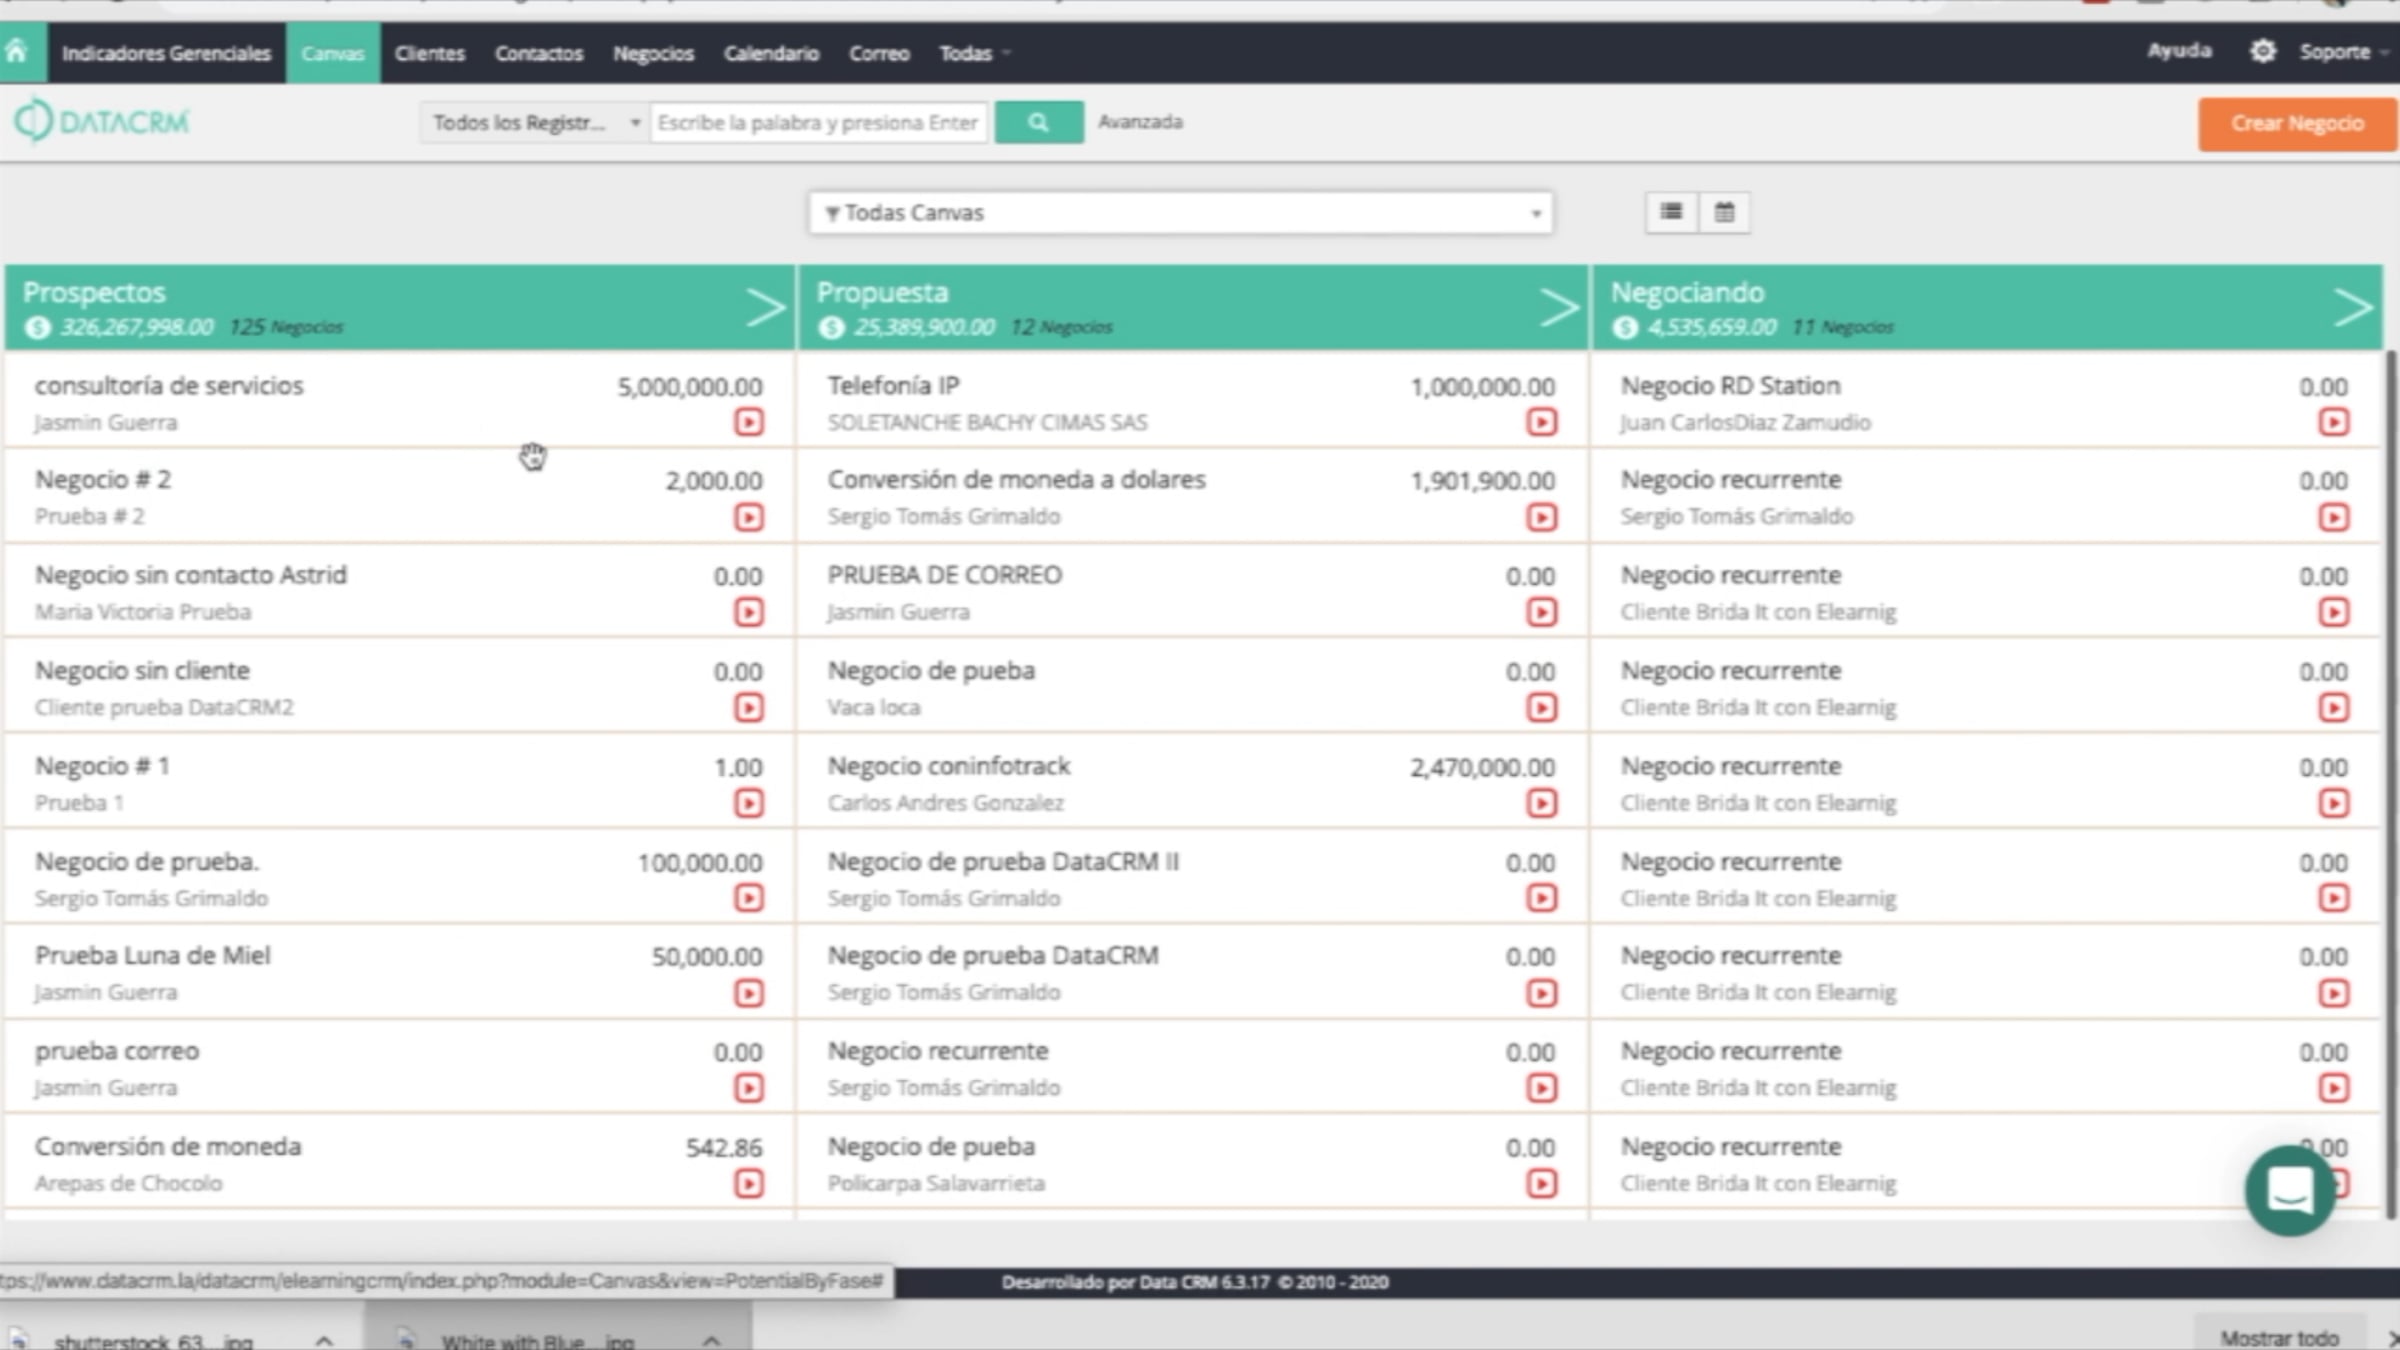
Task: Go to the Contactos tab
Action: (x=539, y=53)
